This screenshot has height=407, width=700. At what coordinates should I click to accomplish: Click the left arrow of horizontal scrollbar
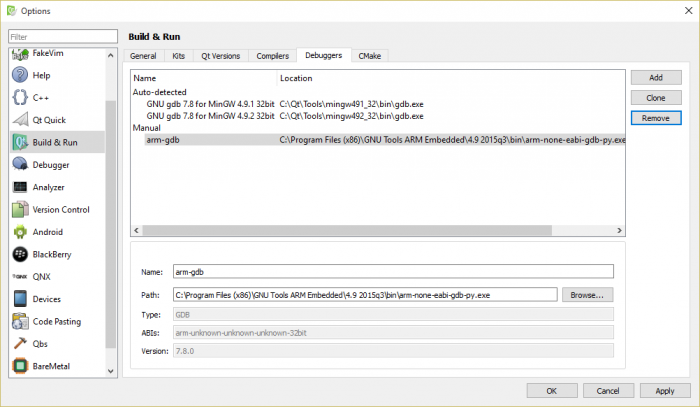pos(137,230)
